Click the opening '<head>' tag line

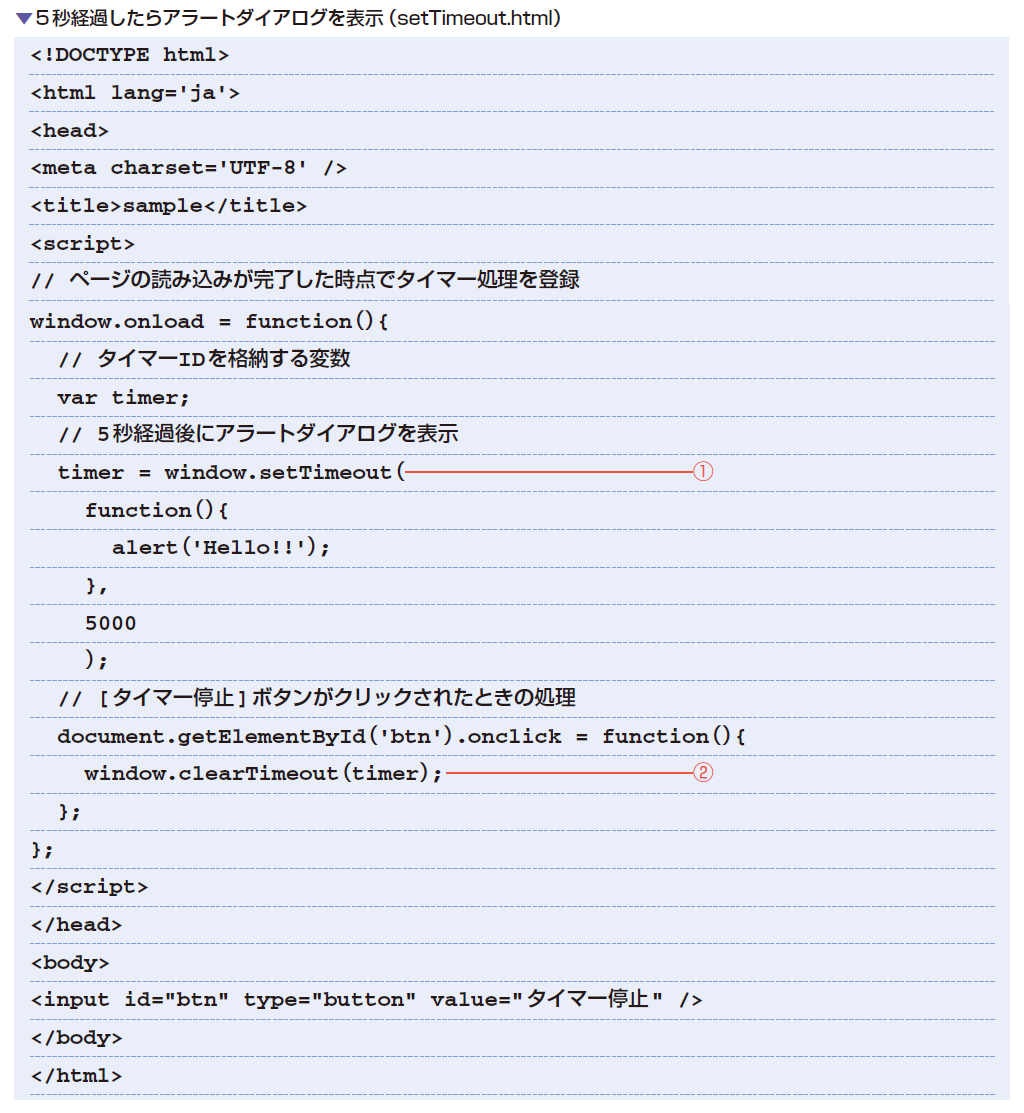(x=70, y=131)
